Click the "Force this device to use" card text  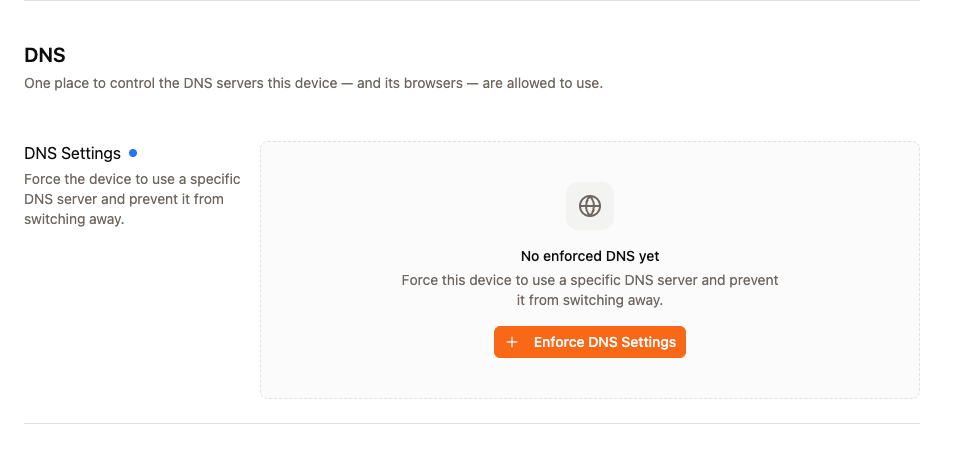[590, 290]
